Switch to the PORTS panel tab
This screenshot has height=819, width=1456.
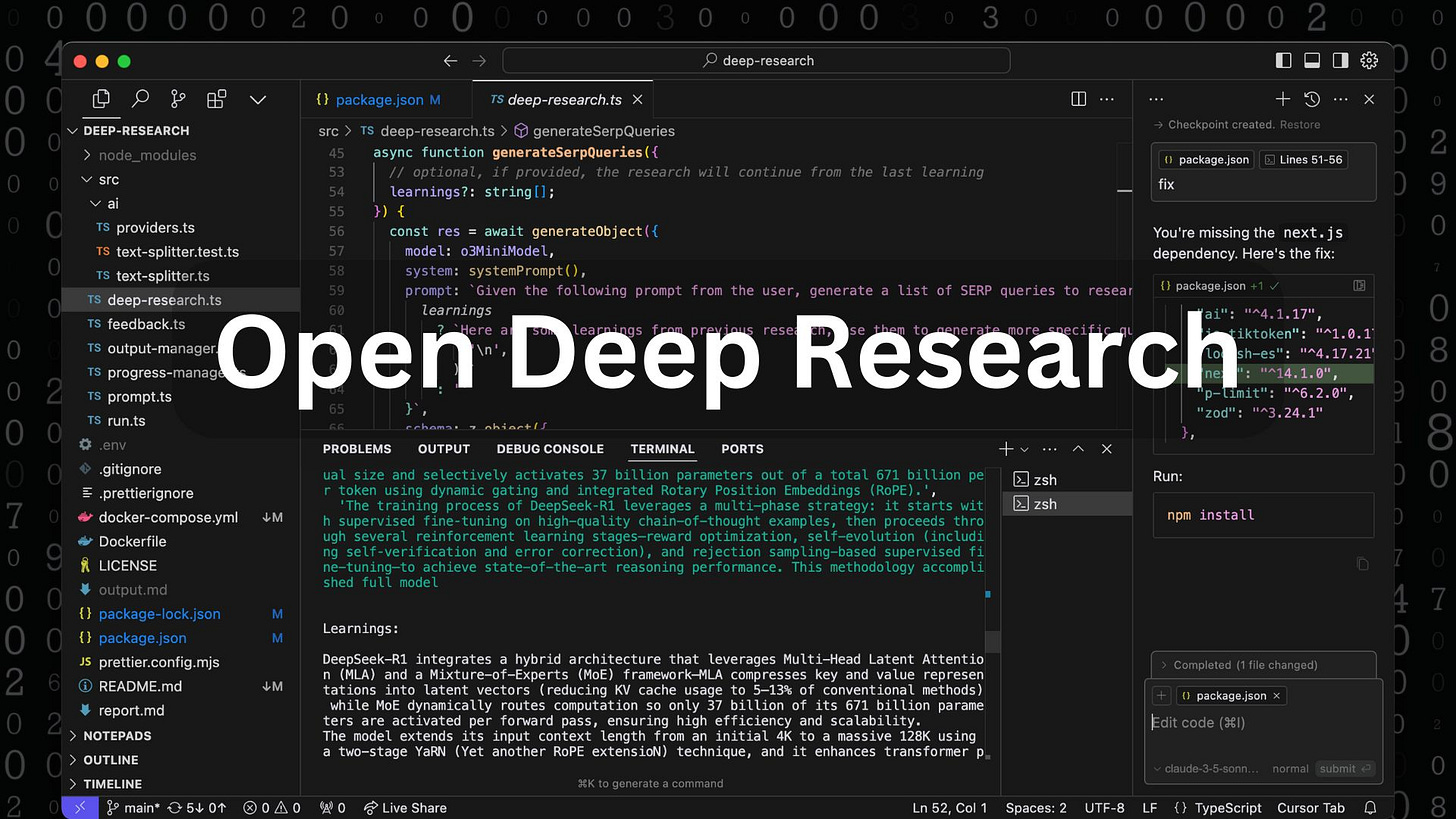742,449
